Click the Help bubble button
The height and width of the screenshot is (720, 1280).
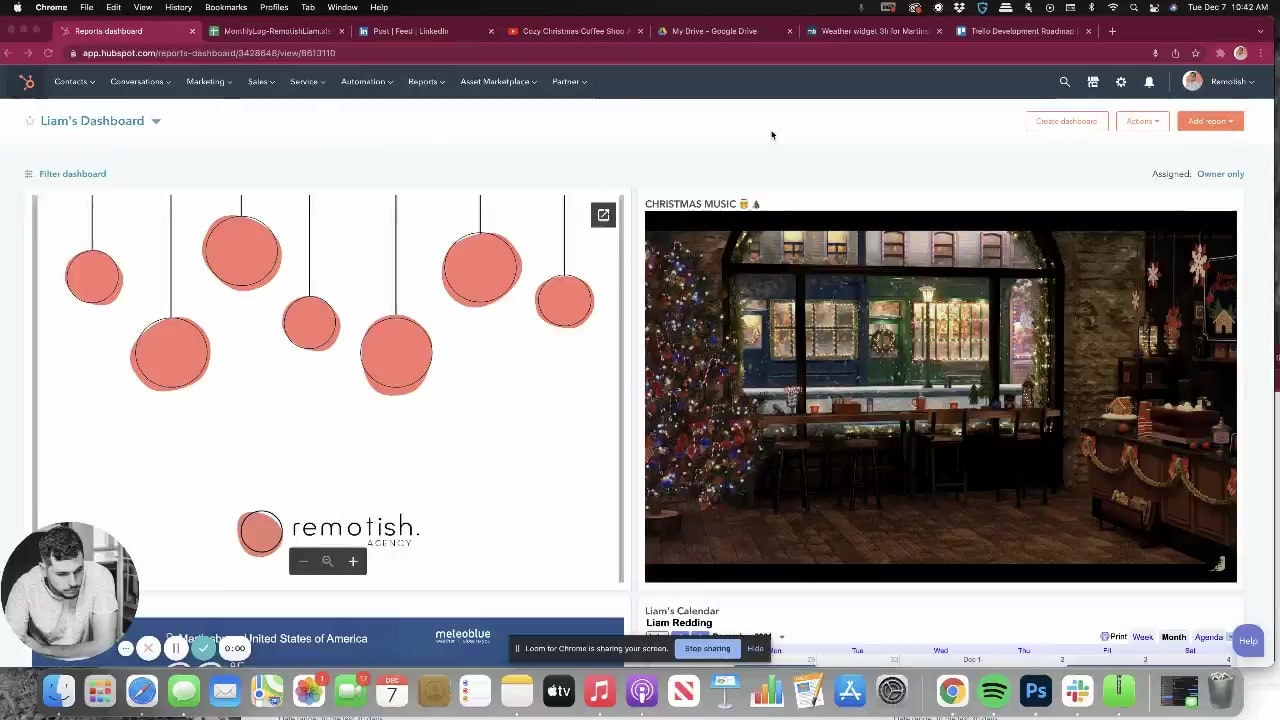(x=1248, y=641)
